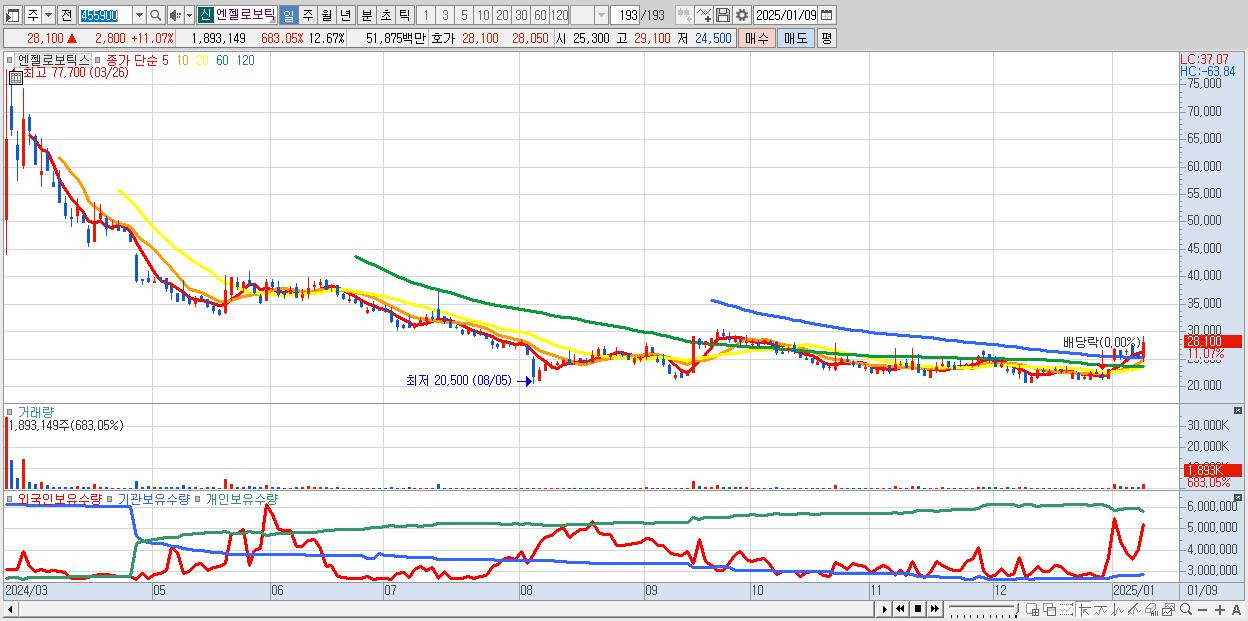1248x621 pixels.
Task: Open the dropdown arrow beside speaker icon
Action: (189, 15)
